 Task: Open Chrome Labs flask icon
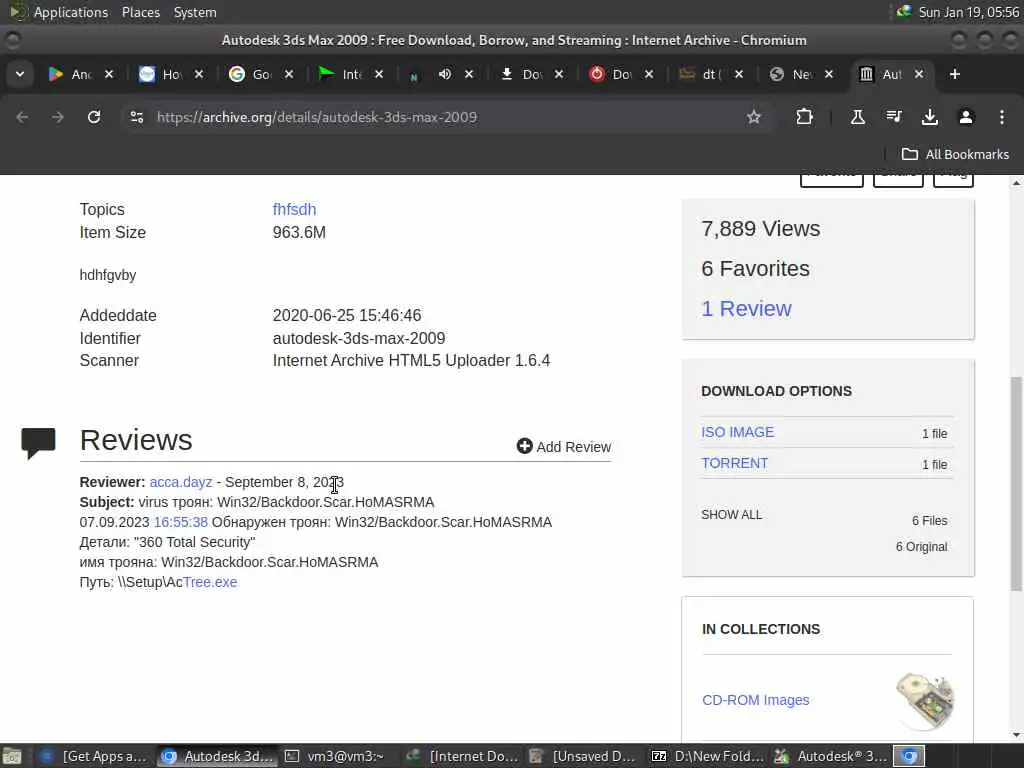pos(857,117)
